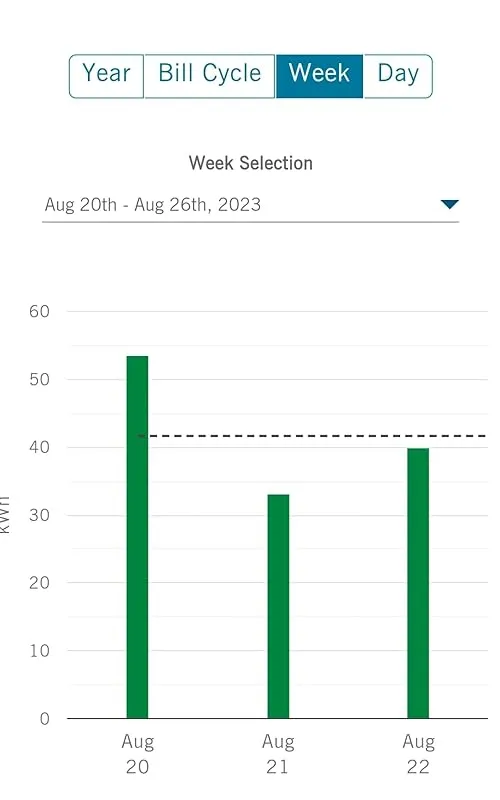Click the Aug 20 usage bar

click(137, 537)
